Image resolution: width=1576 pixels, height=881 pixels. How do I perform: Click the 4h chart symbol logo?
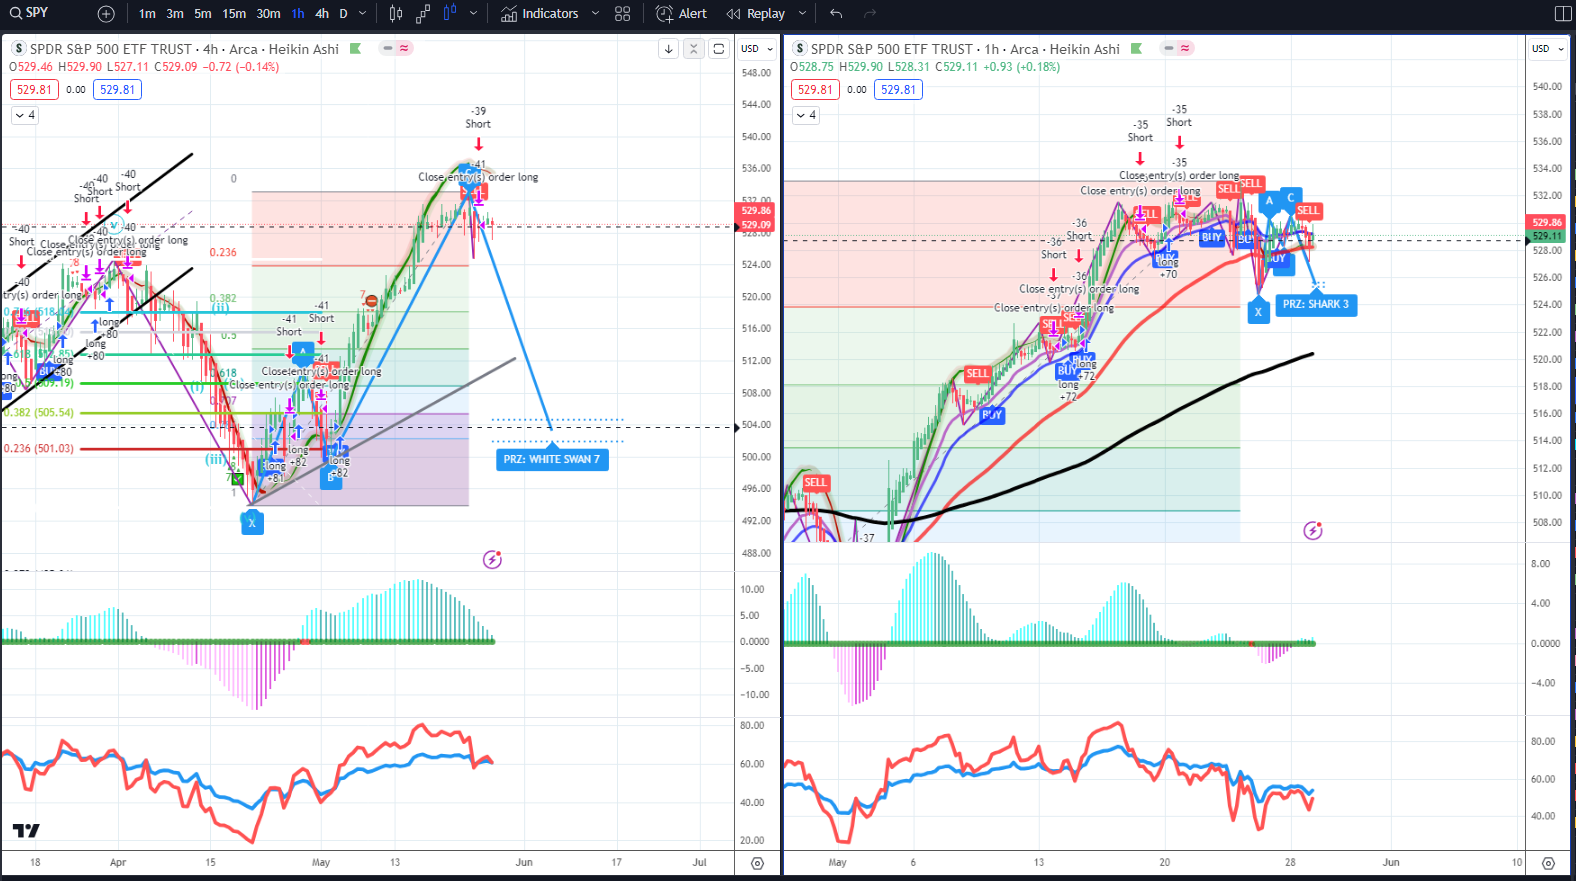(x=18, y=48)
